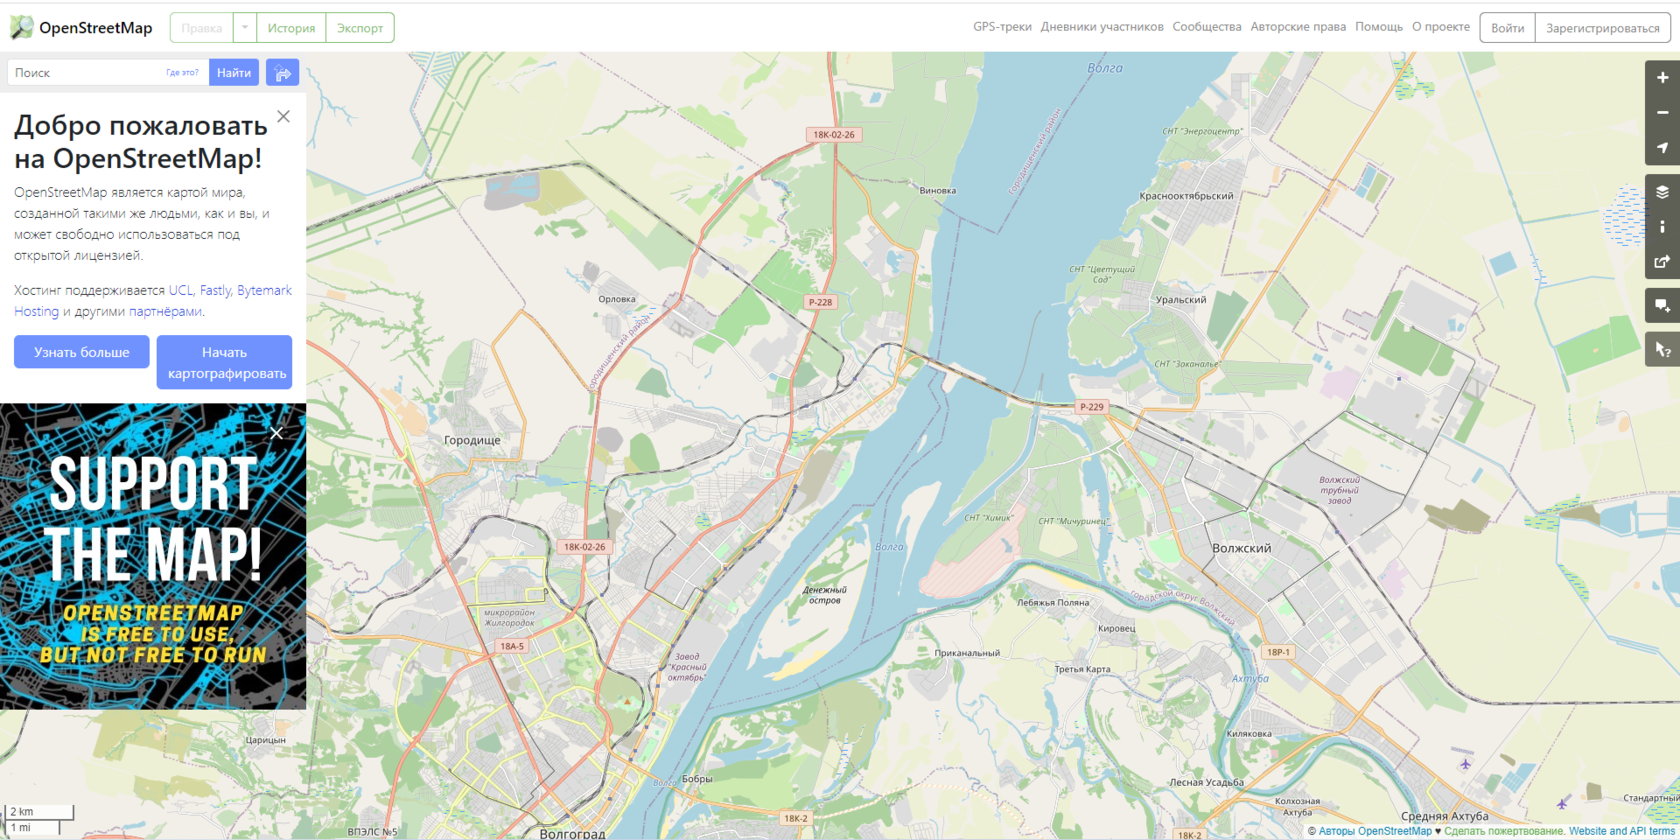1680x840 pixels.
Task: Click the Где это? link
Action: [182, 73]
